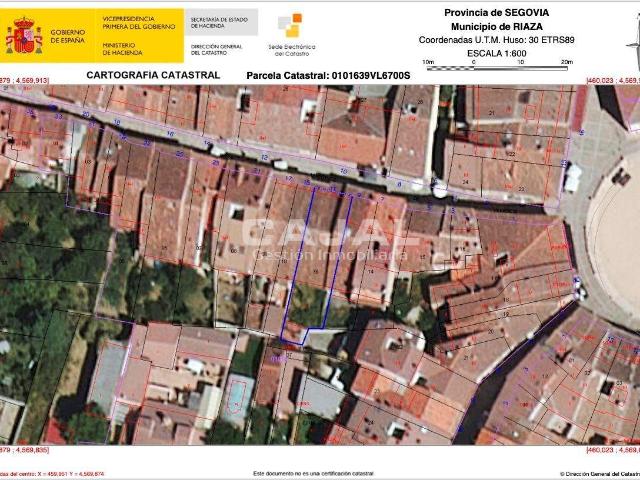Image resolution: width=640 pixels, height=480 pixels.
Task: Click the 'Municipio de RIAZA' heading
Action: [x=496, y=27]
